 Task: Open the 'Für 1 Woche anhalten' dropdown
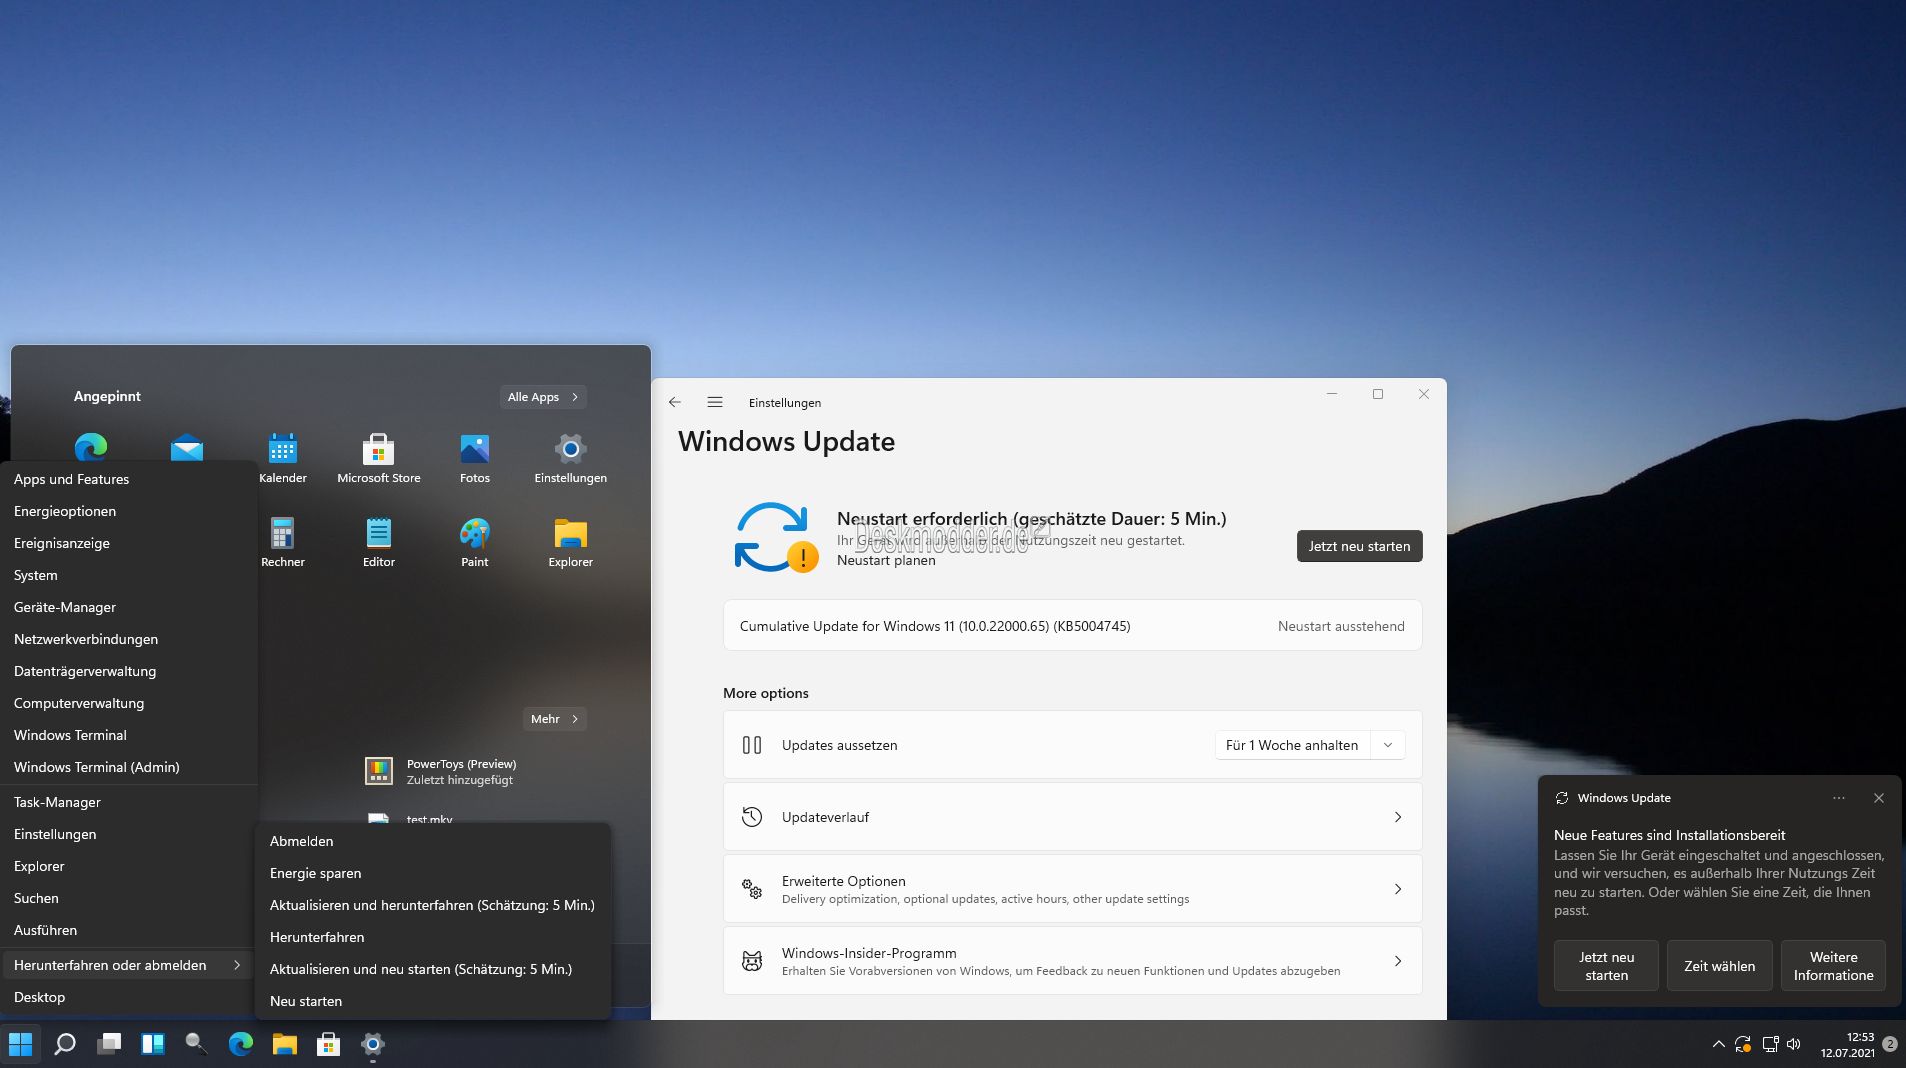pyautogui.click(x=1310, y=745)
